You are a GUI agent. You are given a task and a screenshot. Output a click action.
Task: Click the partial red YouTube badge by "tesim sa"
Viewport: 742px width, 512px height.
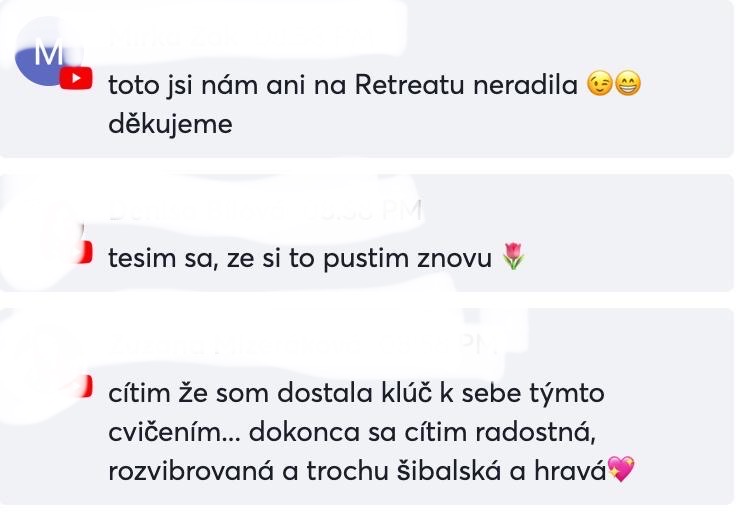click(85, 252)
